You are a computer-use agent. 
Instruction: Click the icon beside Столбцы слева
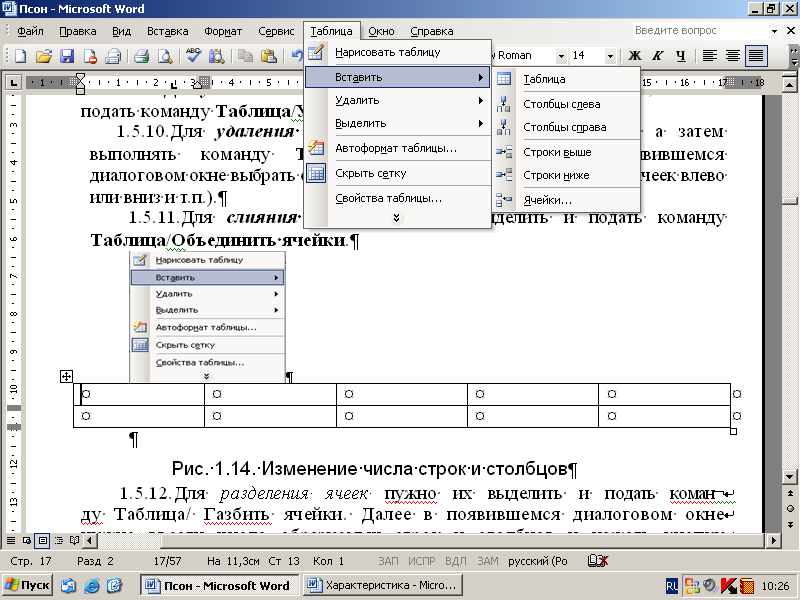point(504,104)
